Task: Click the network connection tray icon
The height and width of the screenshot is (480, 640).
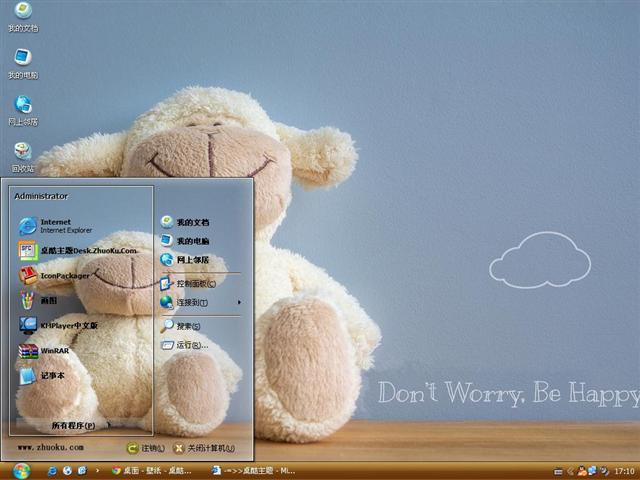Action: (x=592, y=471)
